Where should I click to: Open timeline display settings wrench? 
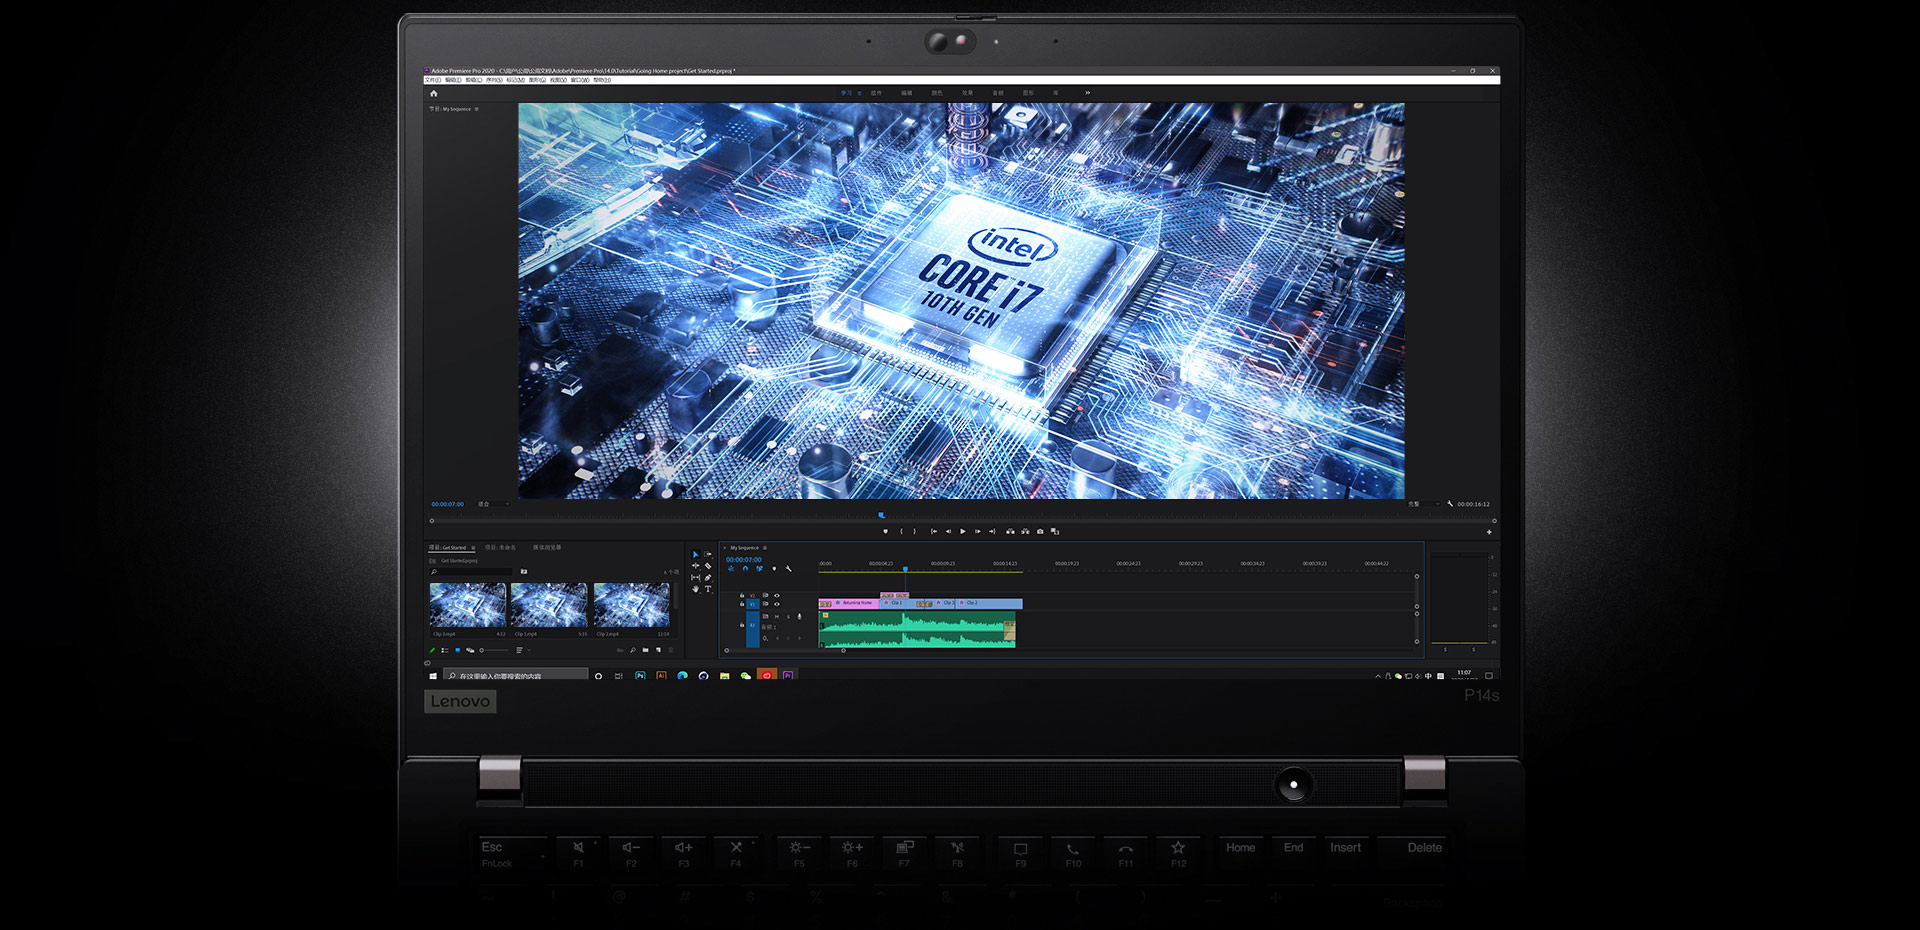pyautogui.click(x=788, y=568)
